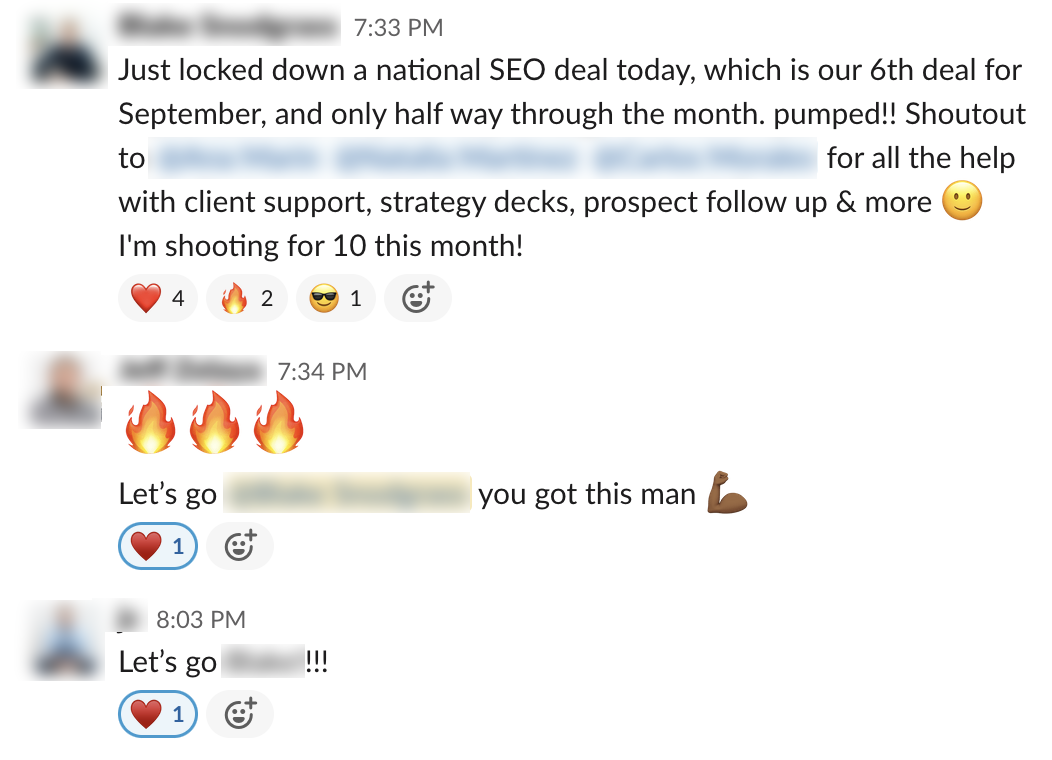Click the sender name beside 7:34 PM

click(x=191, y=371)
